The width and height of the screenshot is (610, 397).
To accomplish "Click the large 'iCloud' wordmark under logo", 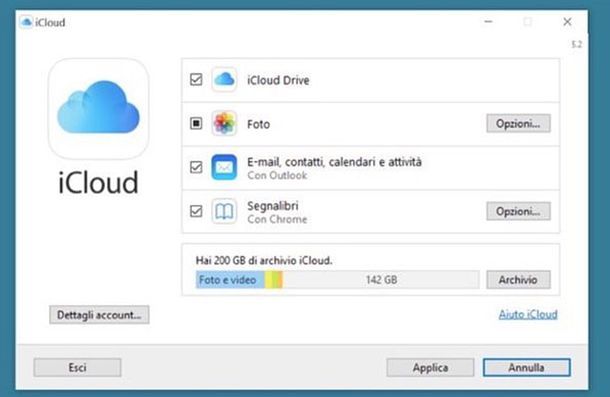I will coord(98,182).
